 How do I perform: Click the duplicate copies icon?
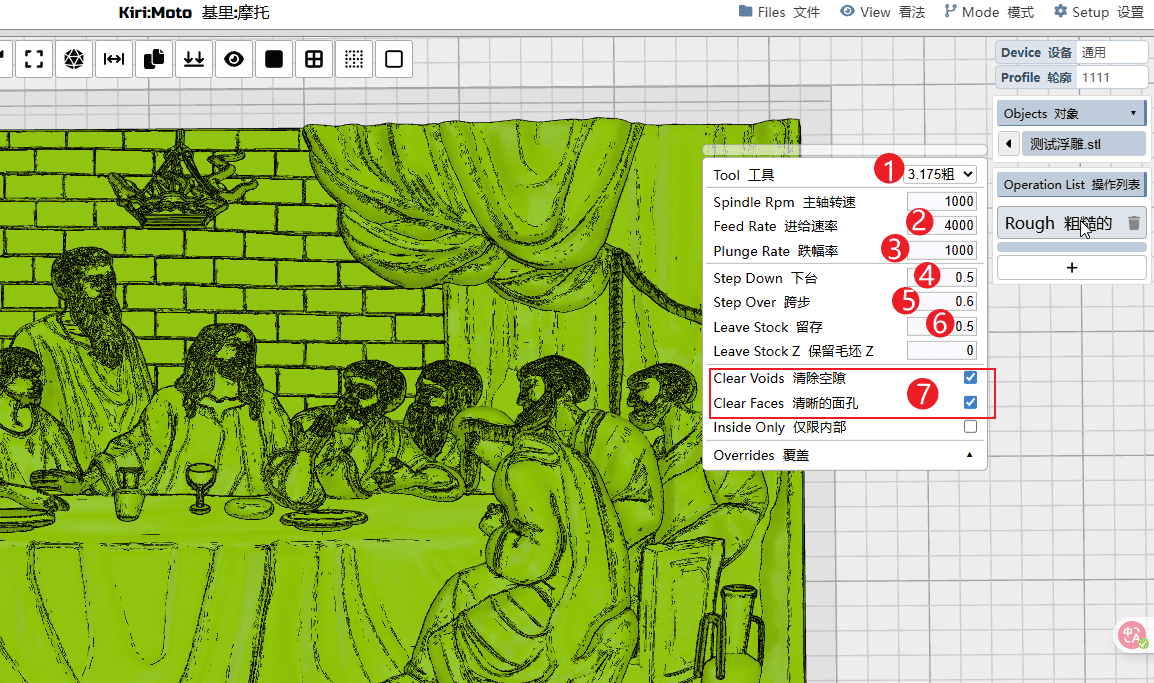[x=154, y=60]
